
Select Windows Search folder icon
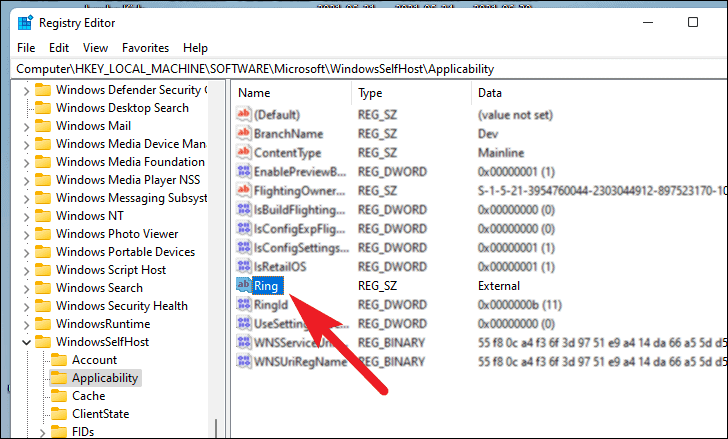(43, 288)
